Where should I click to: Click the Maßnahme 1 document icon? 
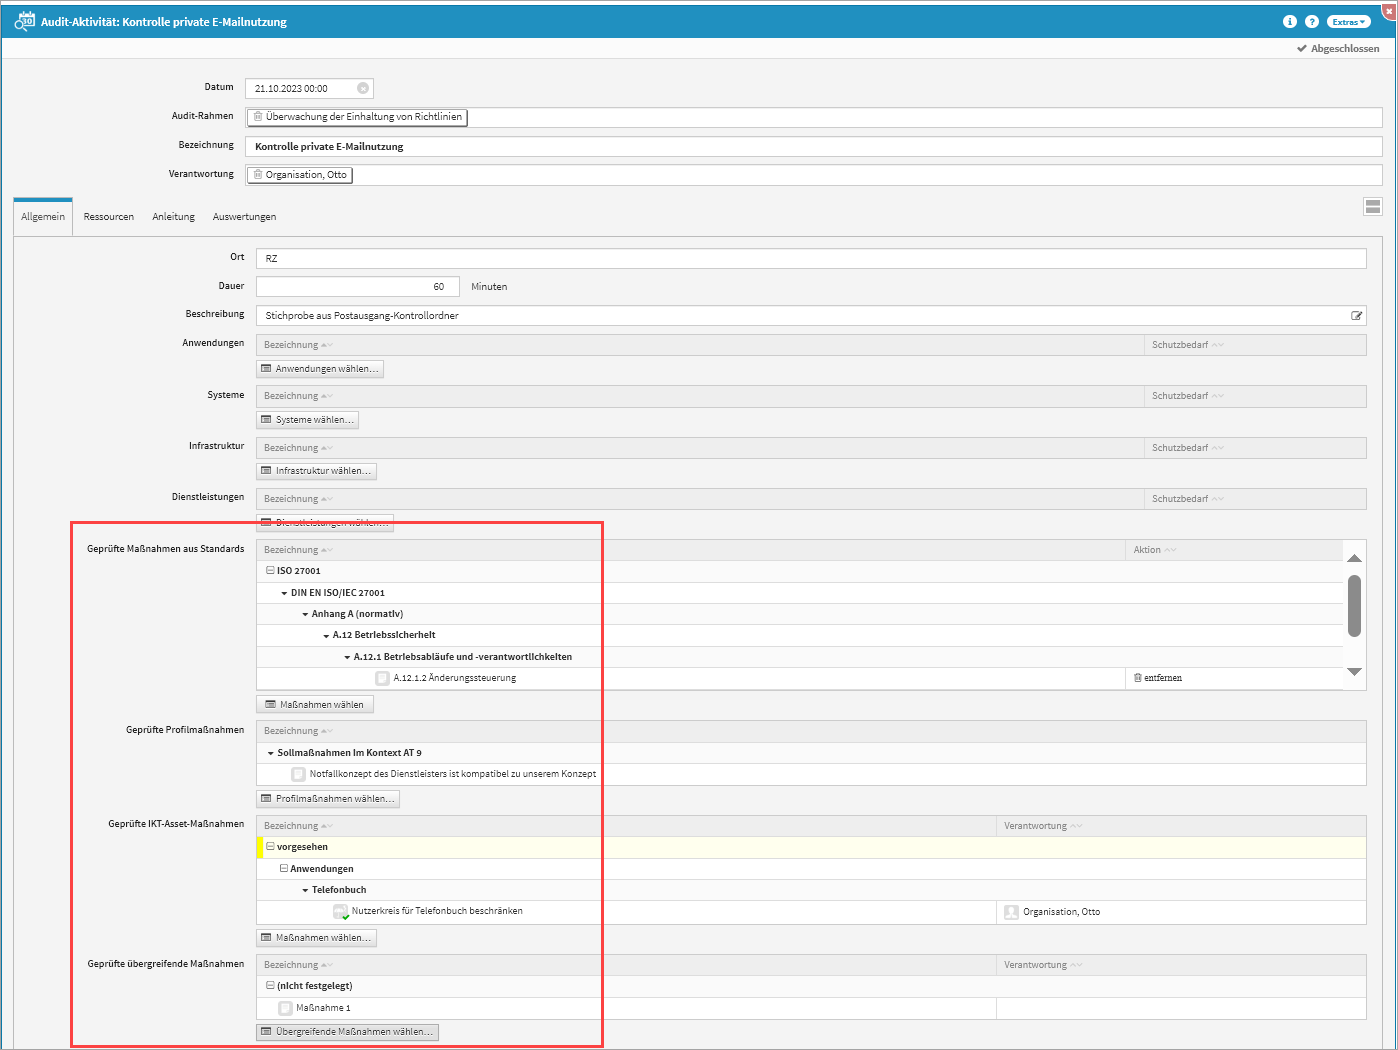(x=285, y=1008)
